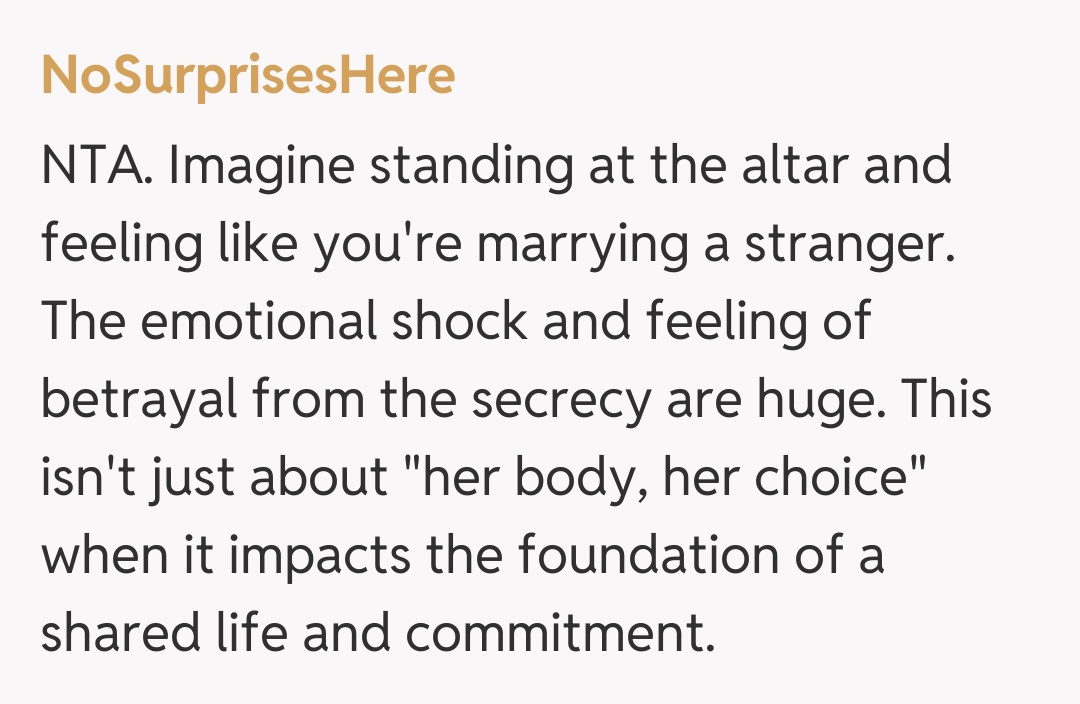Open the NoSurprisesHere user profile
This screenshot has height=704, width=1080.
[x=248, y=76]
